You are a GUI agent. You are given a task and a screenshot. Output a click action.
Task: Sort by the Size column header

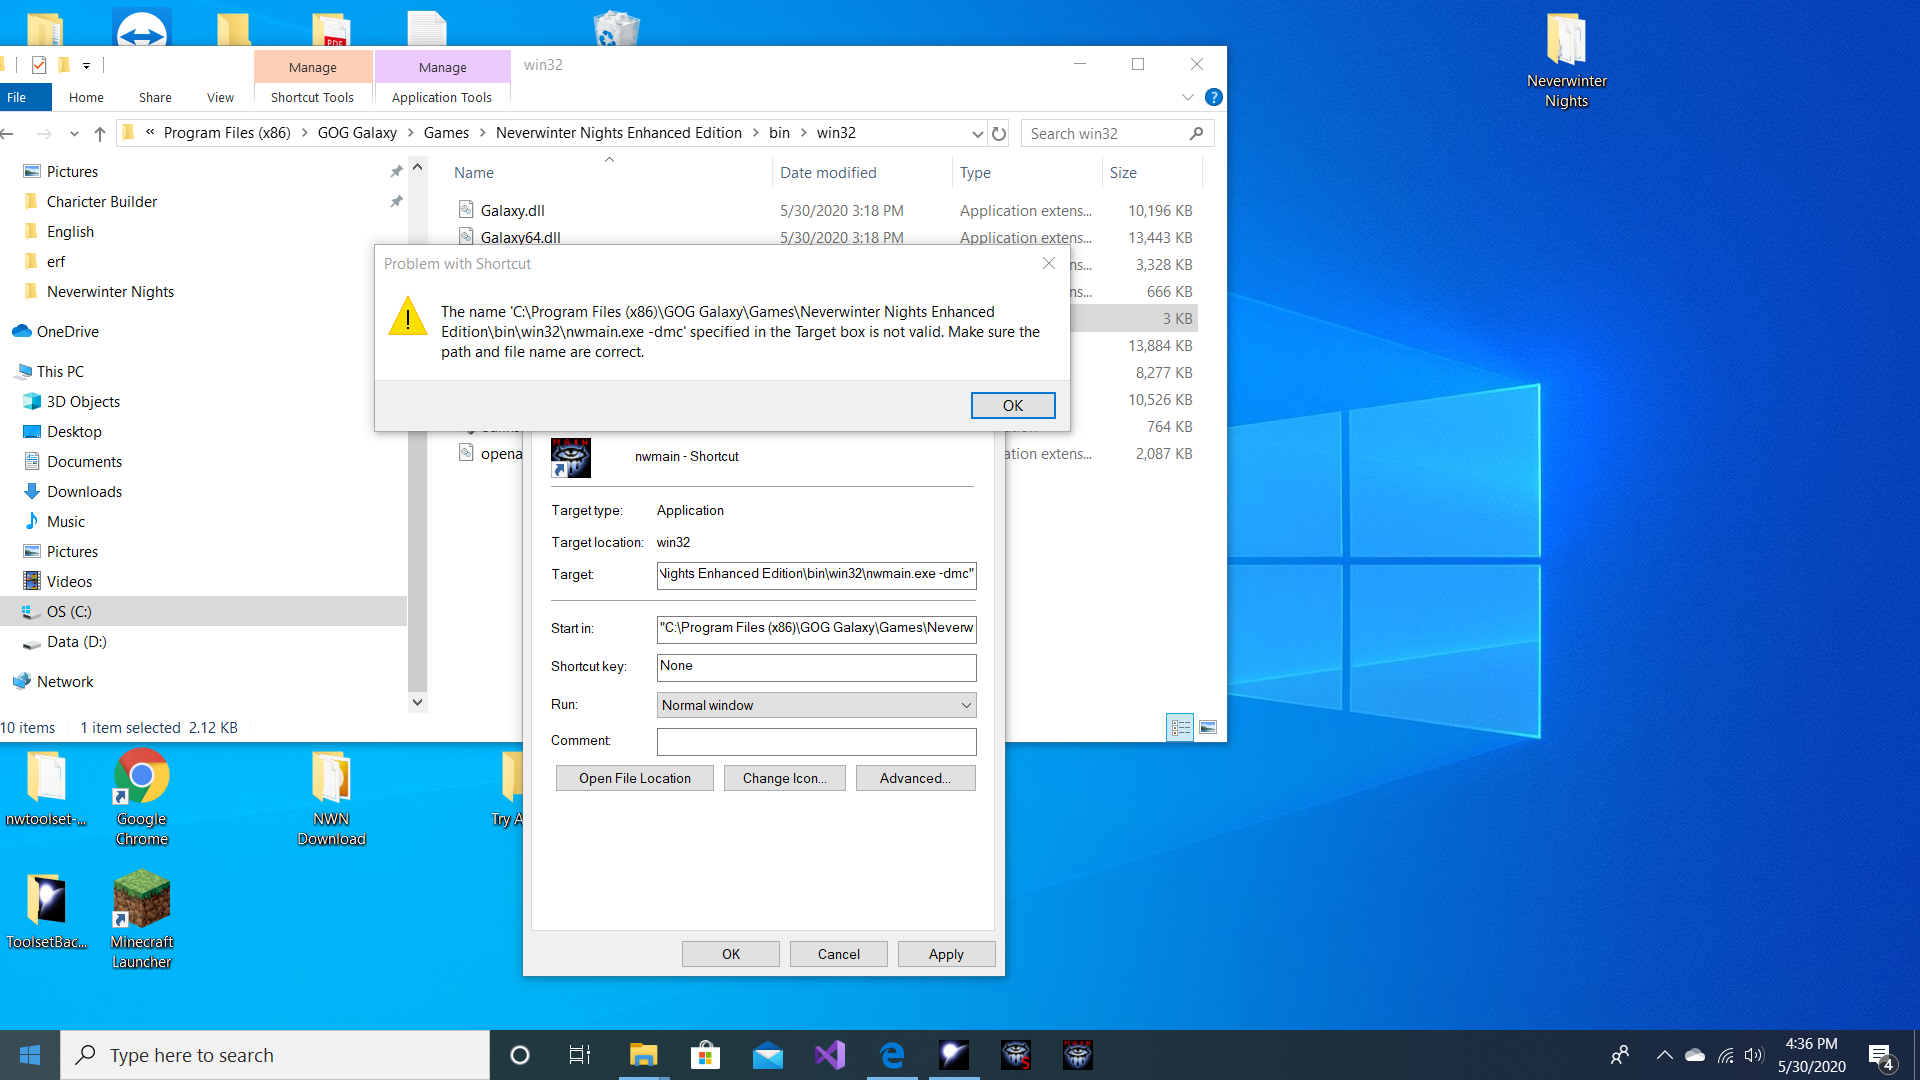1123,172
